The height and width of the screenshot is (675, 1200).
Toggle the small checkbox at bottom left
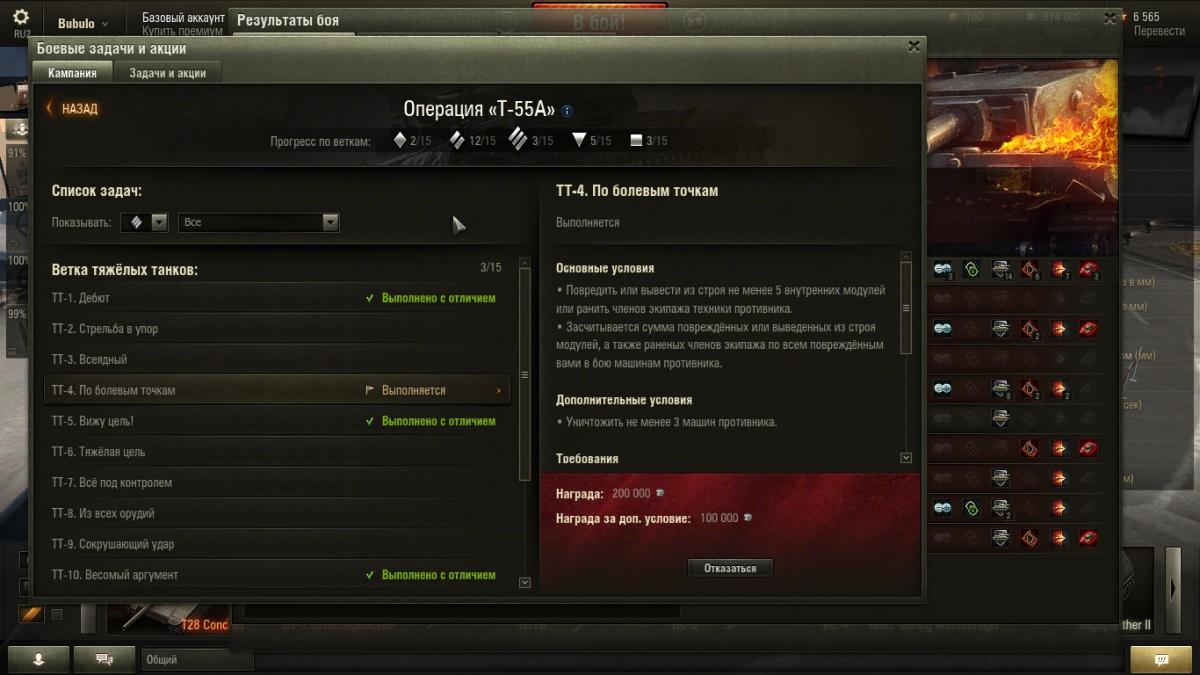[x=57, y=614]
